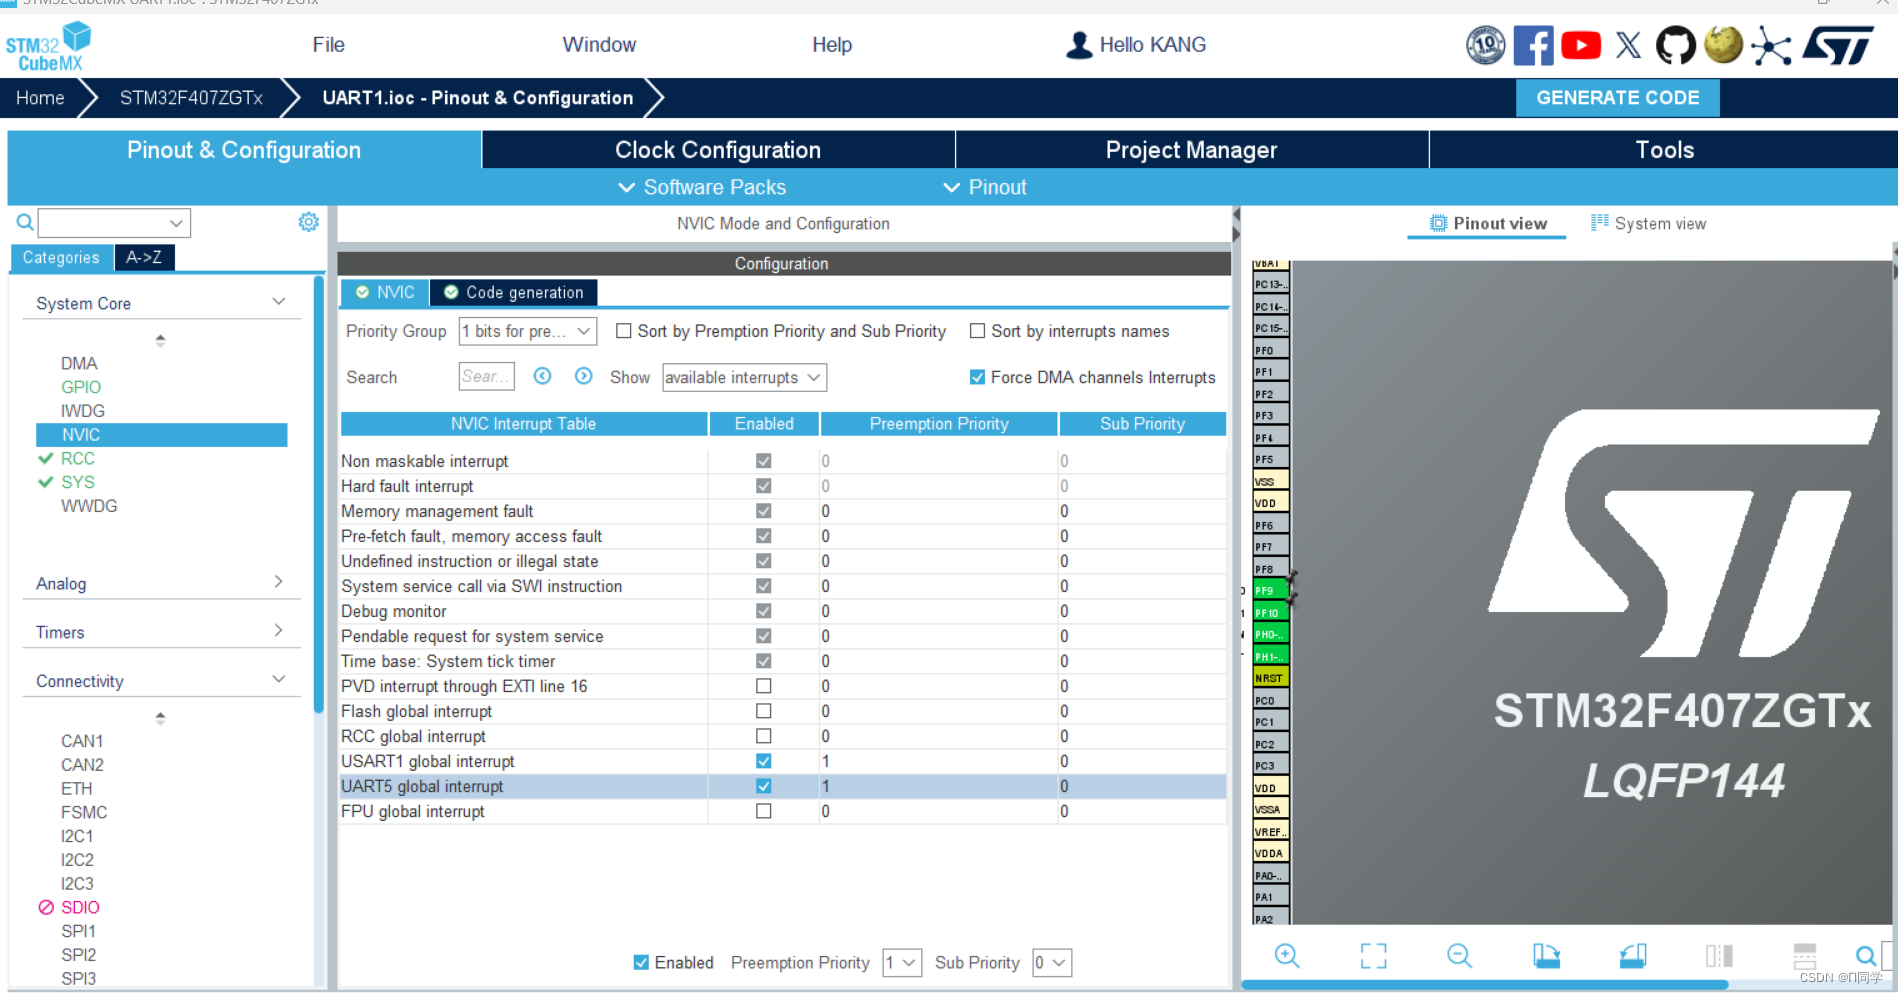Switch to Project Manager tab
Image resolution: width=1898 pixels, height=993 pixels.
pos(1191,150)
